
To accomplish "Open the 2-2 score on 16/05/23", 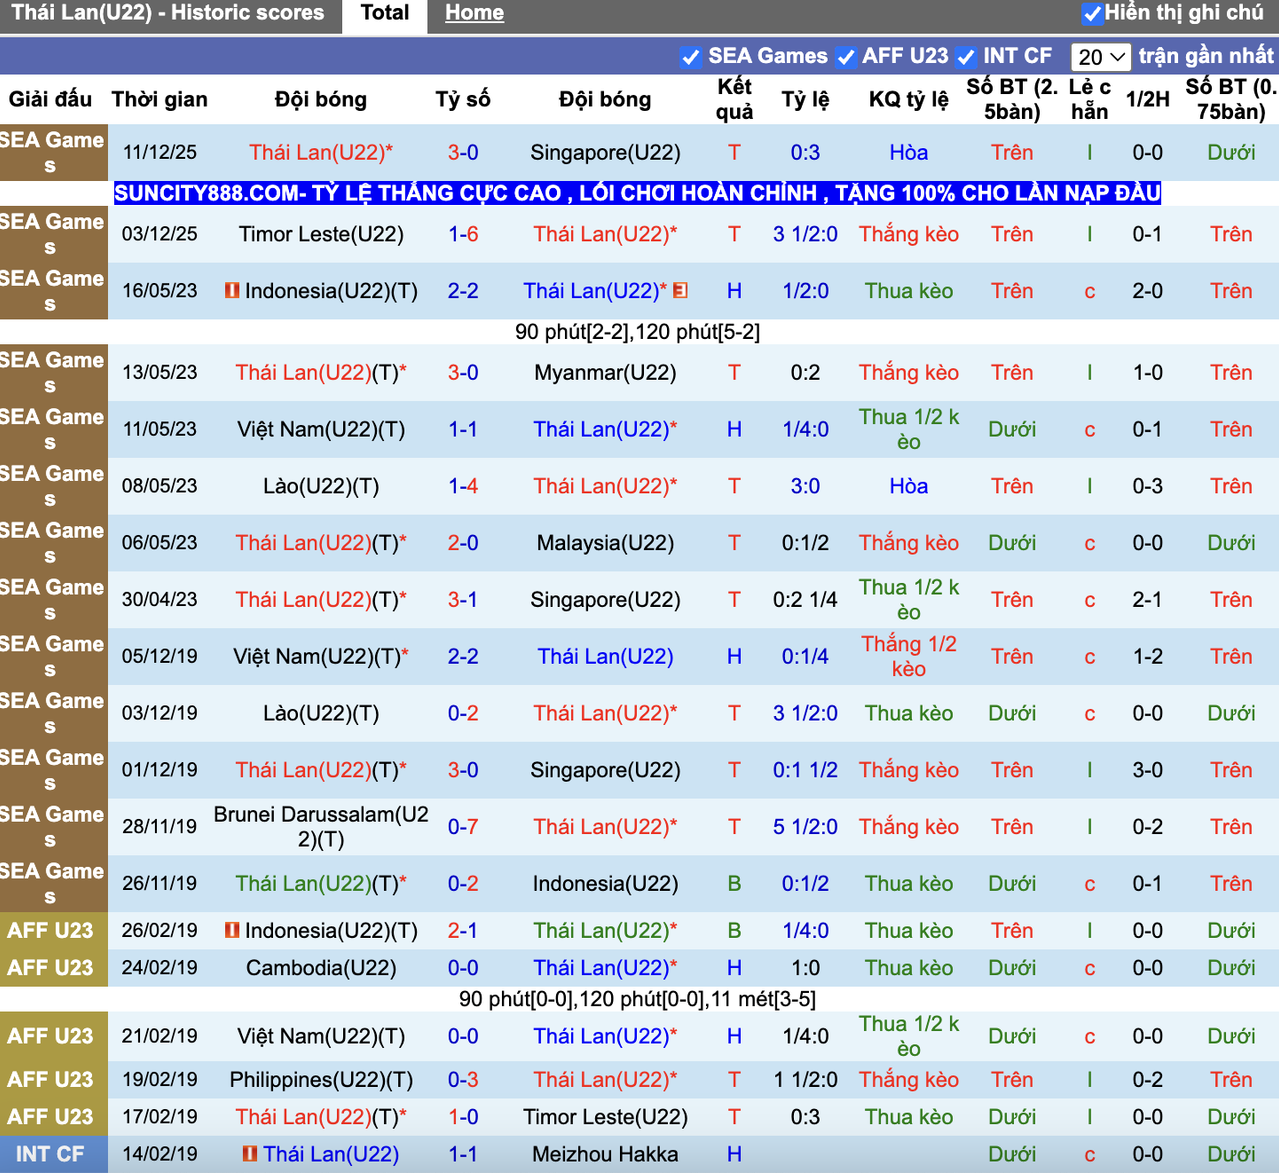I will coord(463,291).
